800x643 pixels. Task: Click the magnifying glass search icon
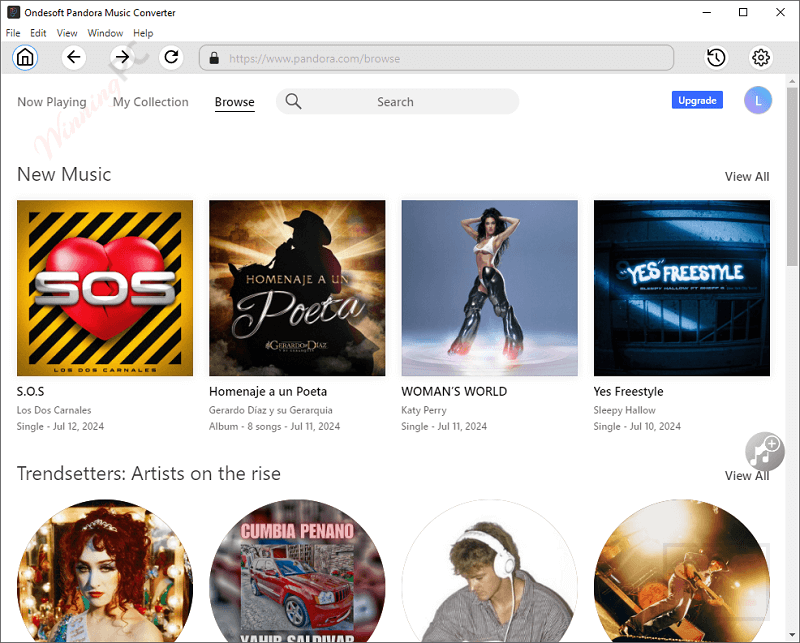[293, 102]
